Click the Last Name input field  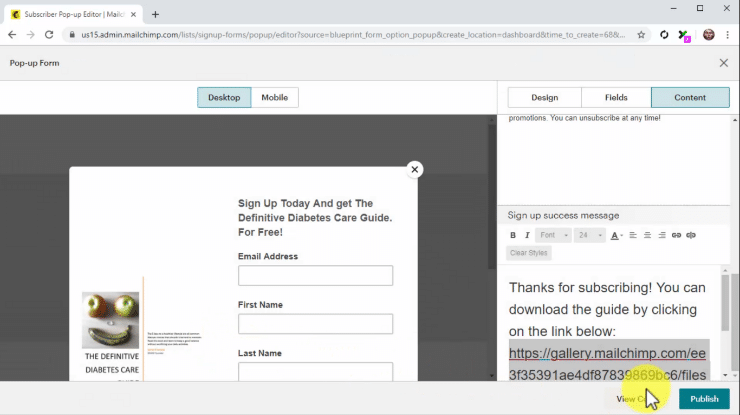315,372
